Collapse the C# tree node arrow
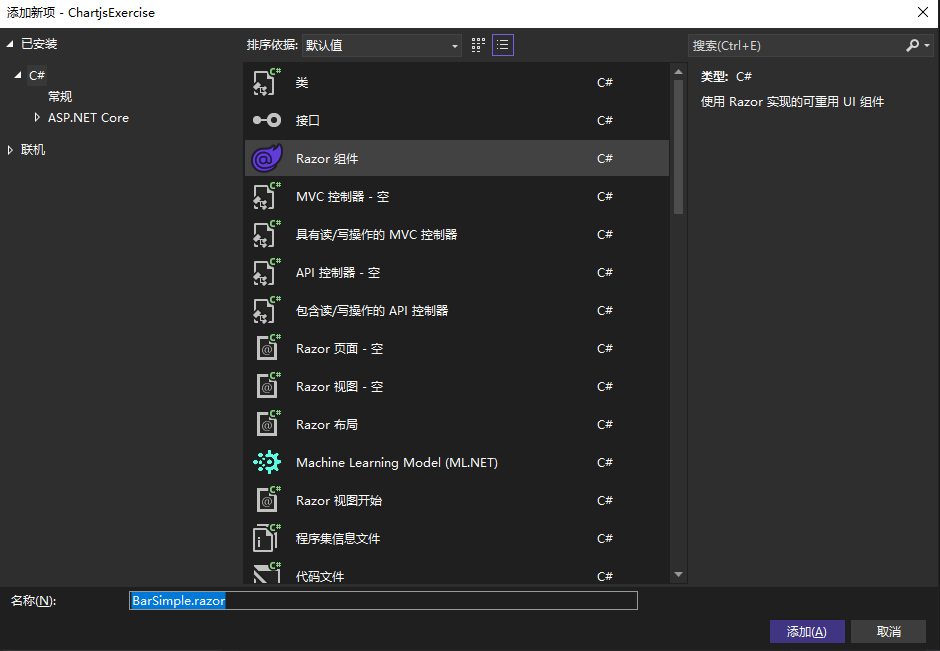This screenshot has width=940, height=651. (18, 76)
